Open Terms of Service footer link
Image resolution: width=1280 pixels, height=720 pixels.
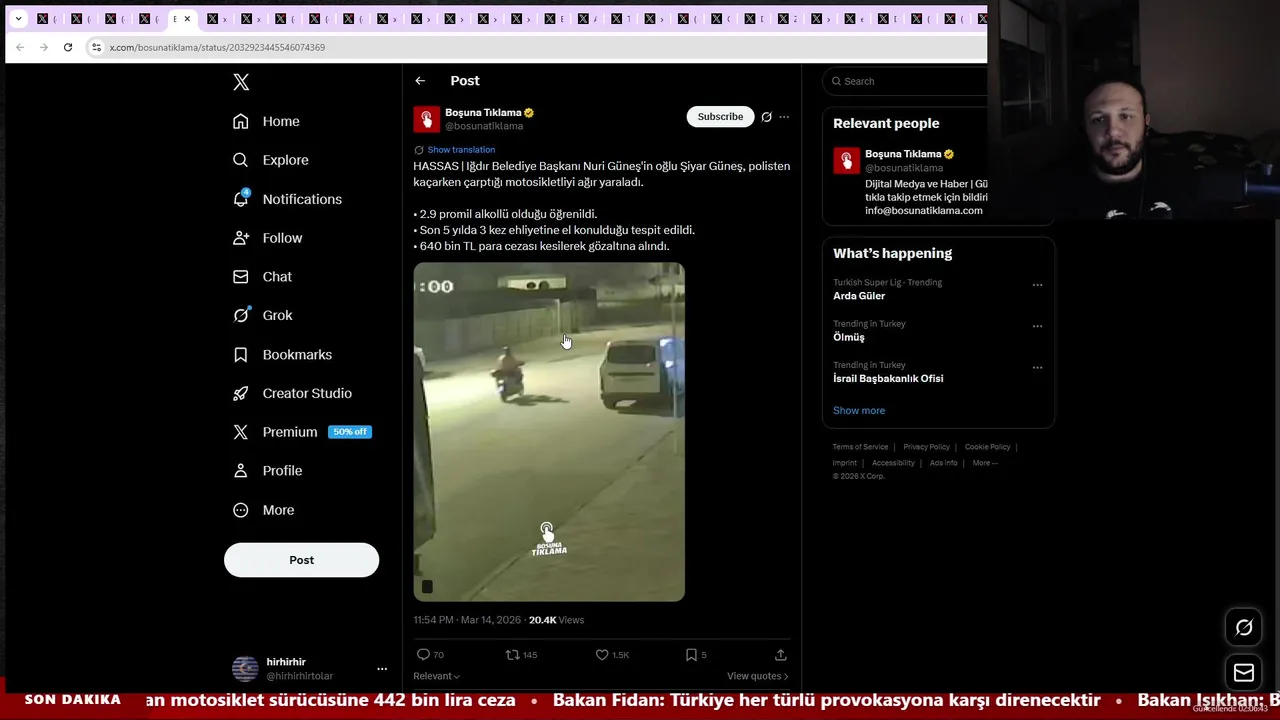[x=860, y=447]
